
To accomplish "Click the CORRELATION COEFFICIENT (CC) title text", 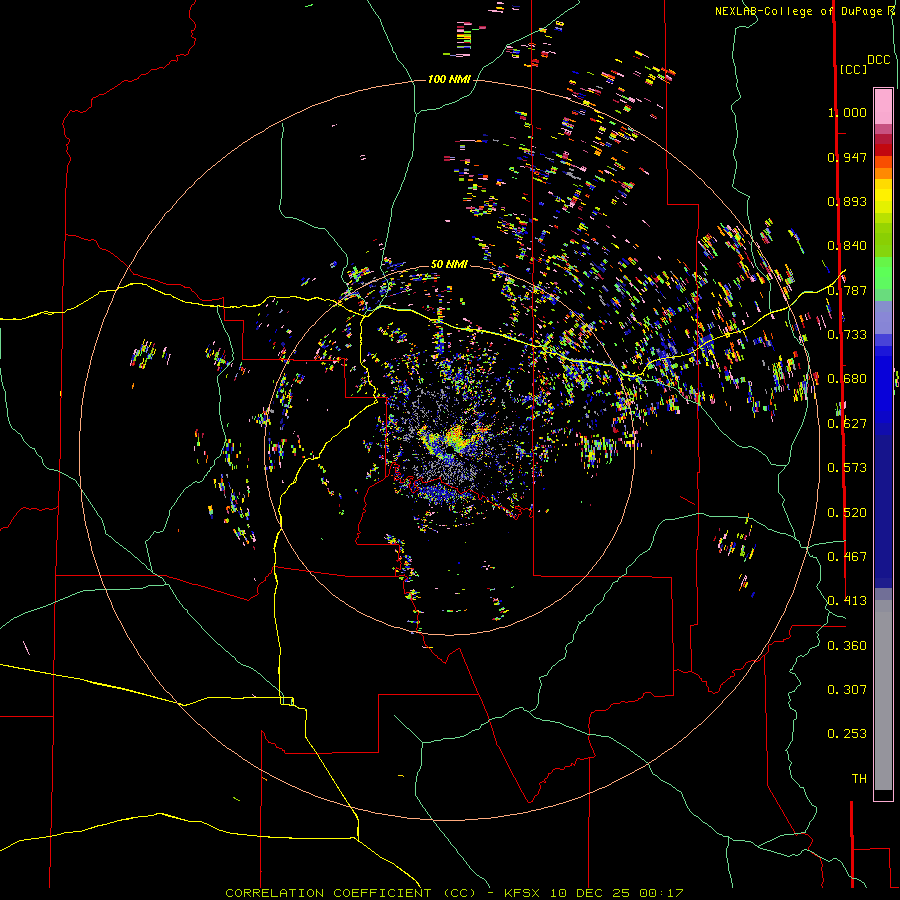I will pyautogui.click(x=351, y=893).
